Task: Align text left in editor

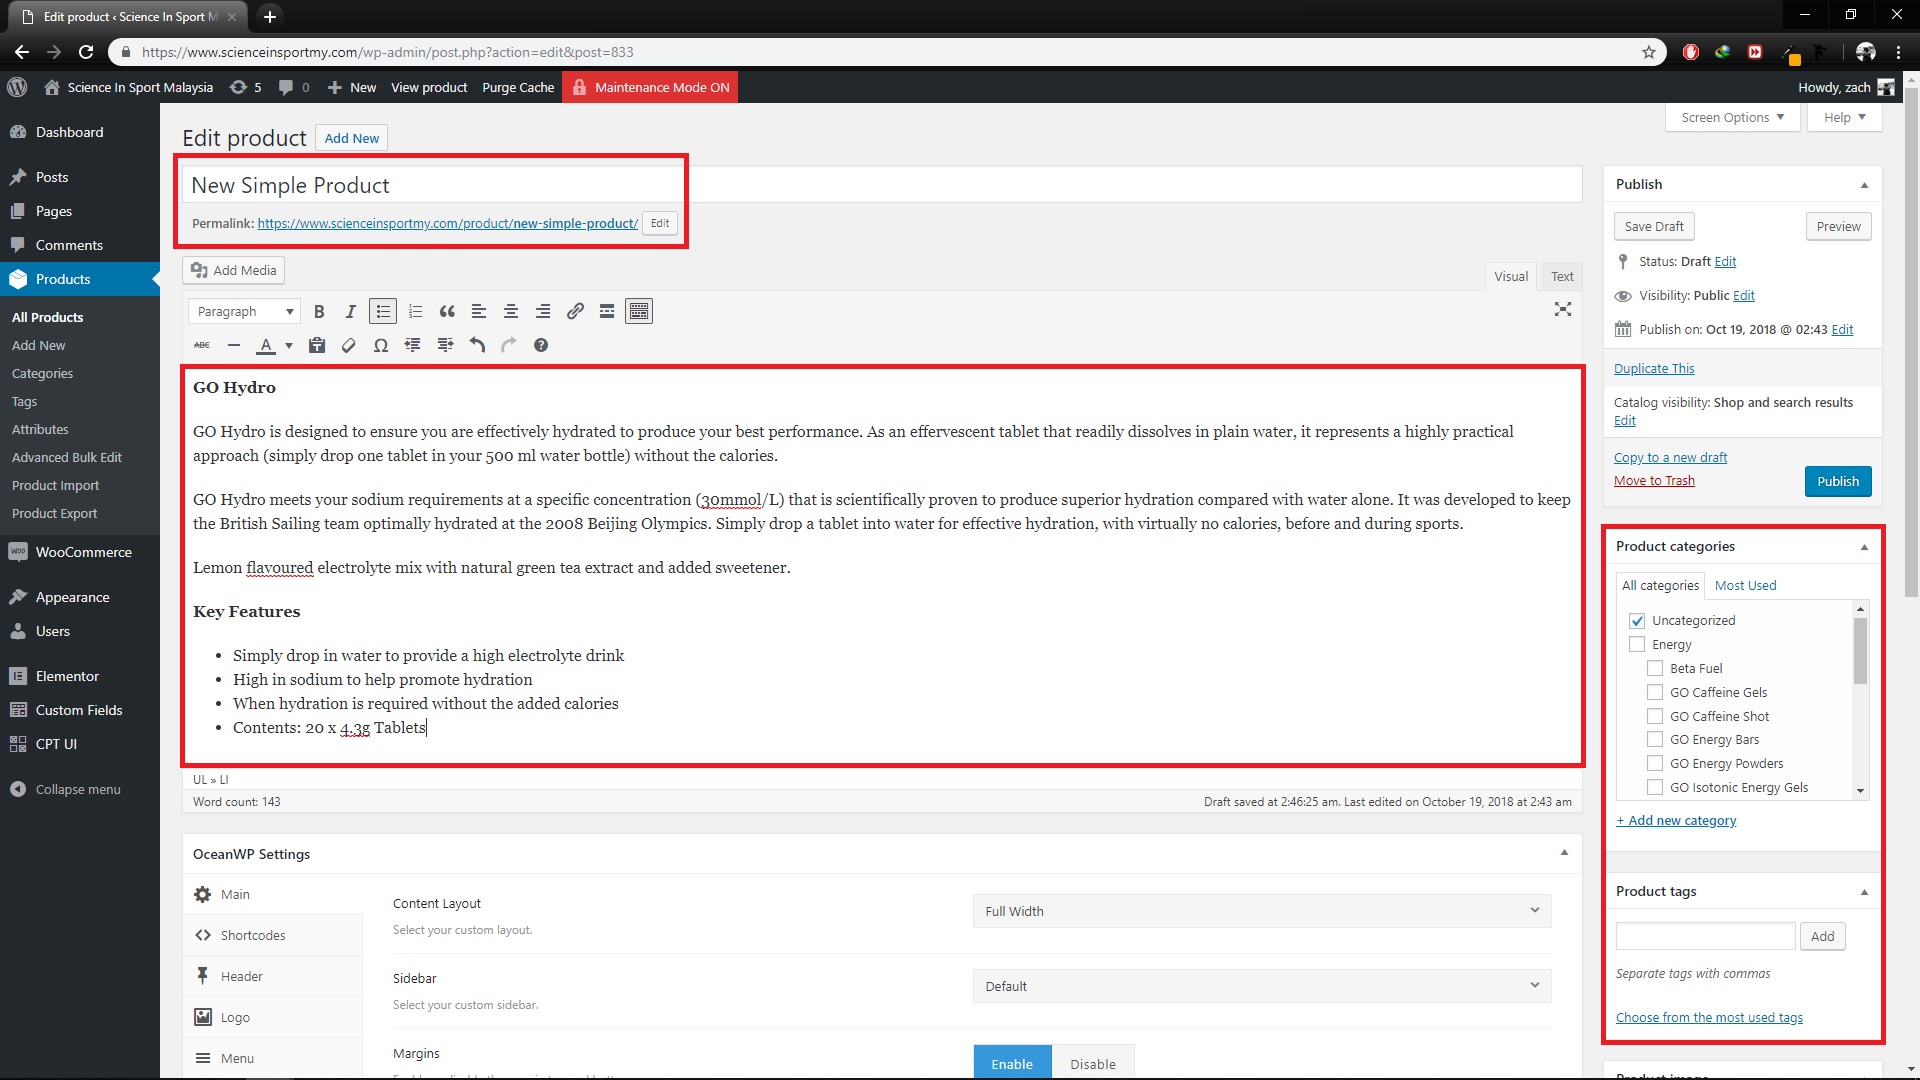Action: point(479,312)
